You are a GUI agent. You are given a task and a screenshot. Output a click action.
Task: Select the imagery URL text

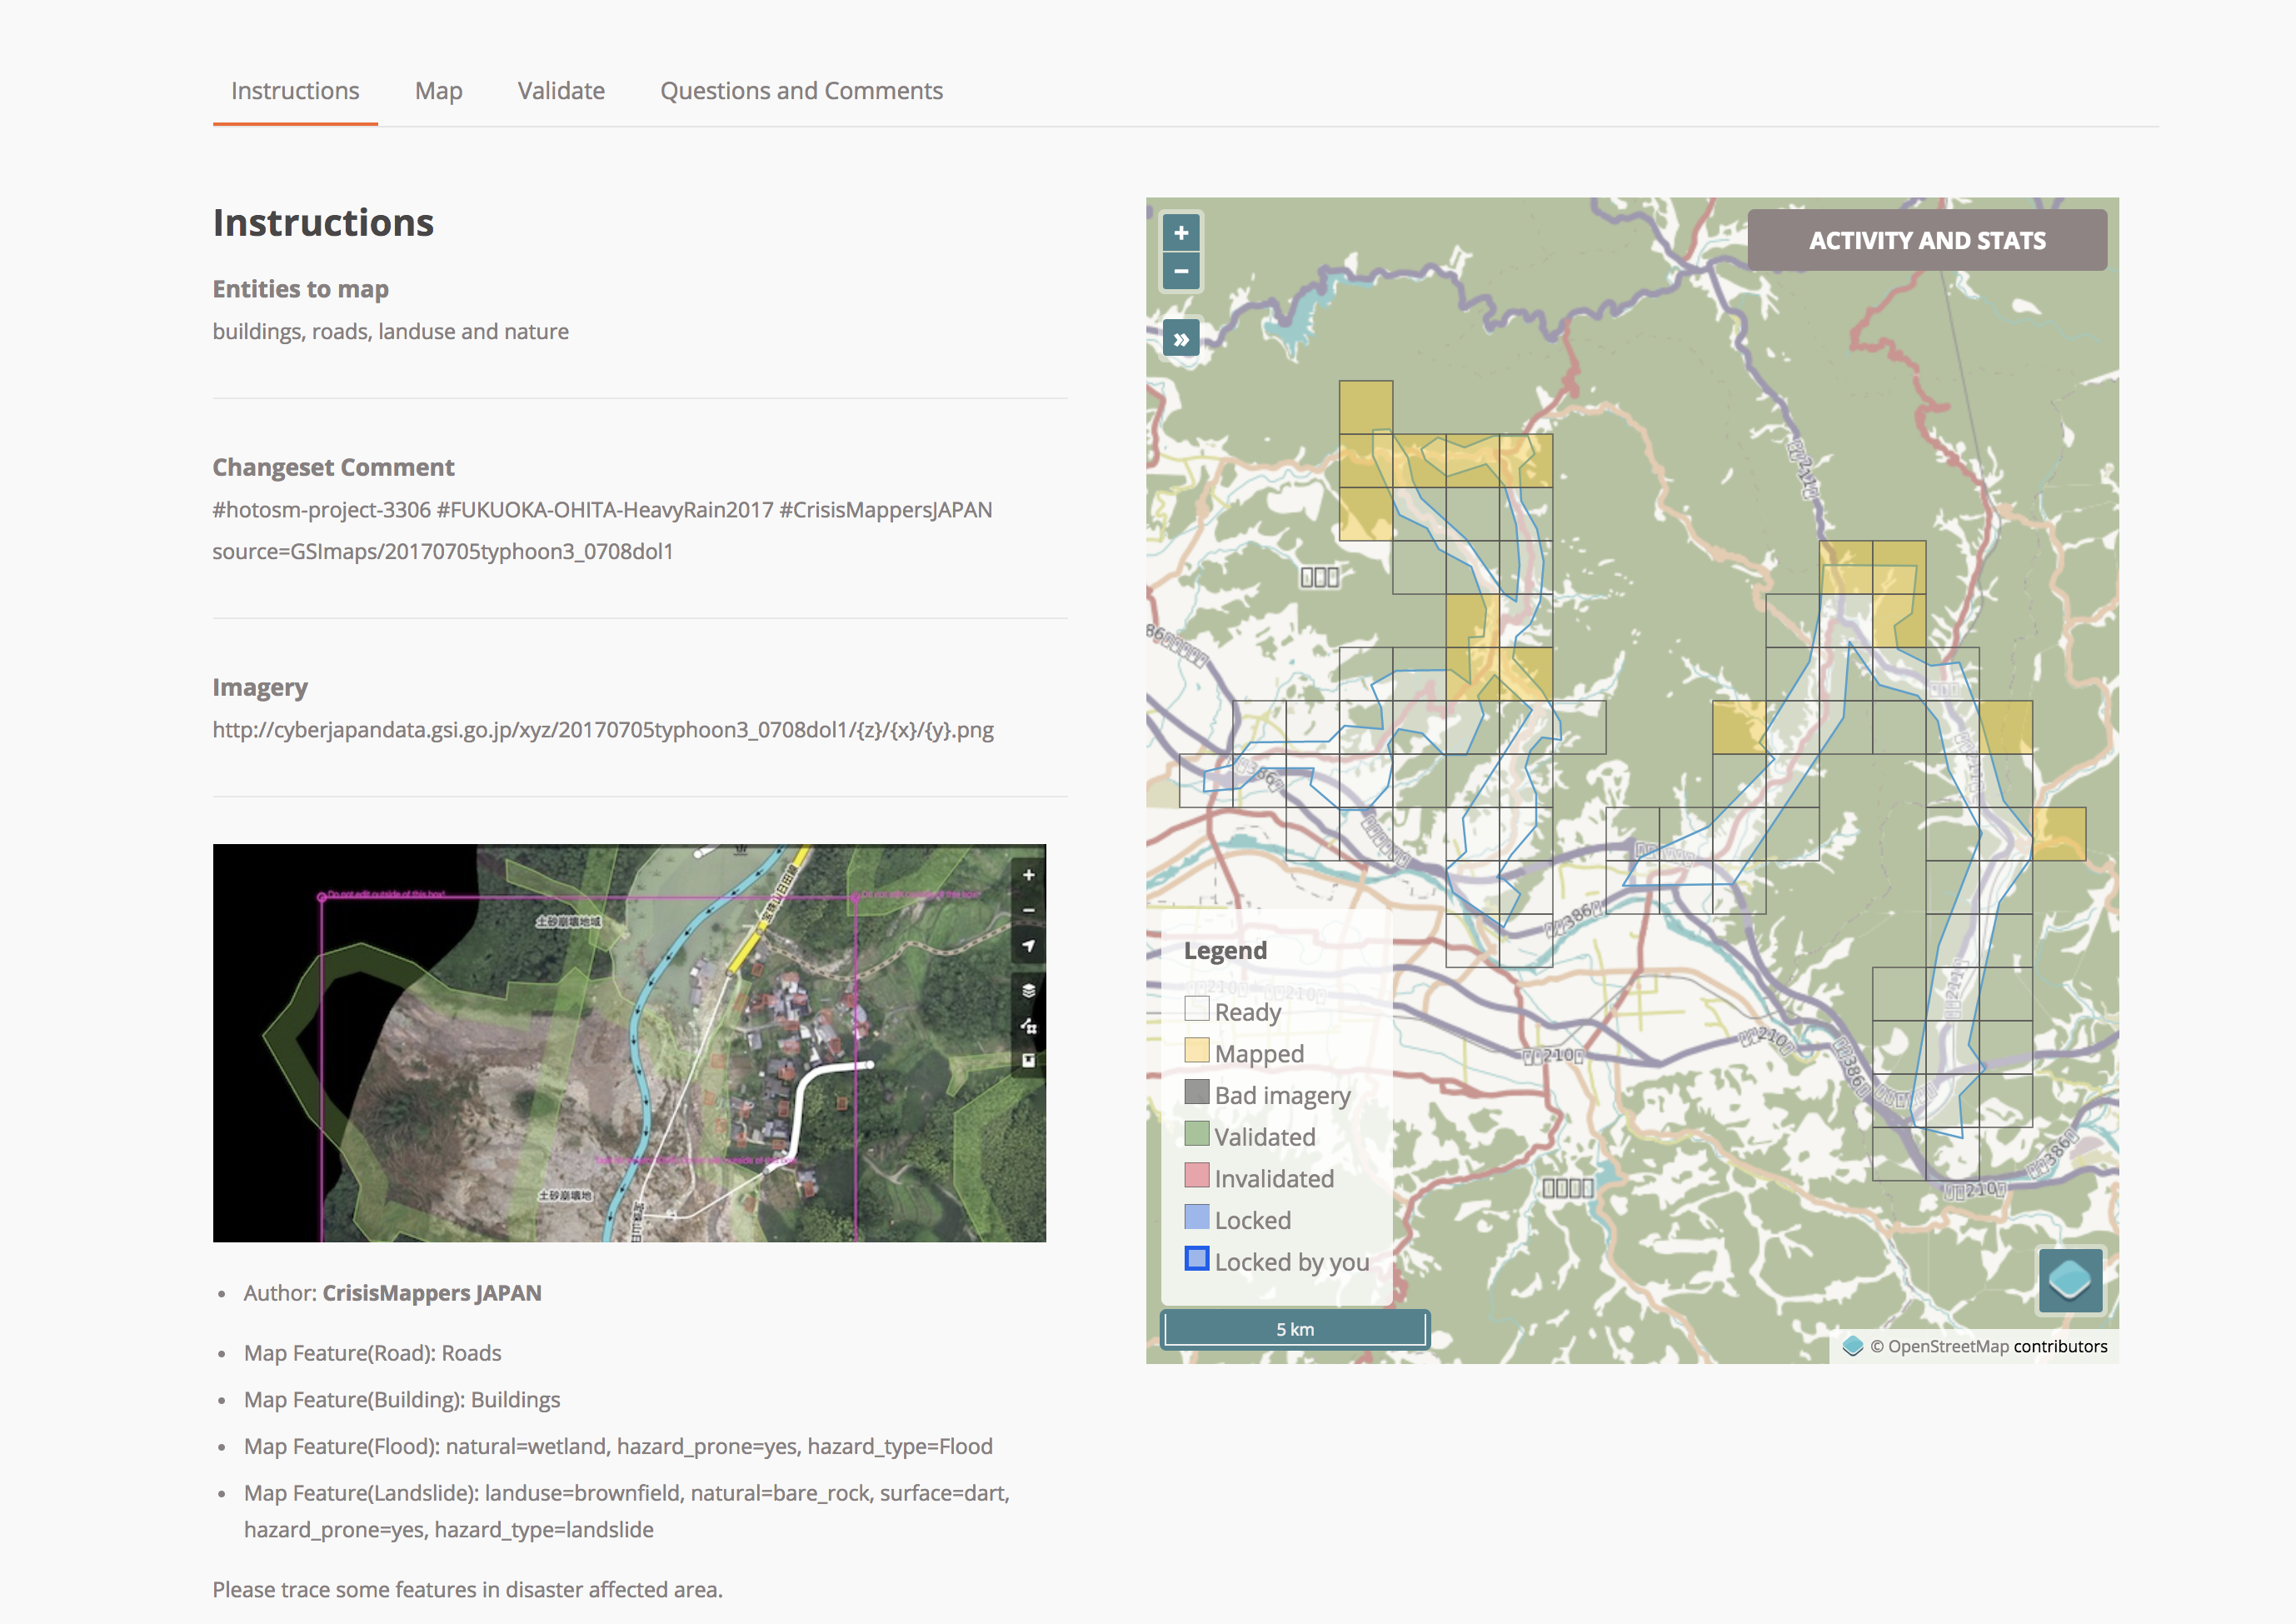click(603, 730)
